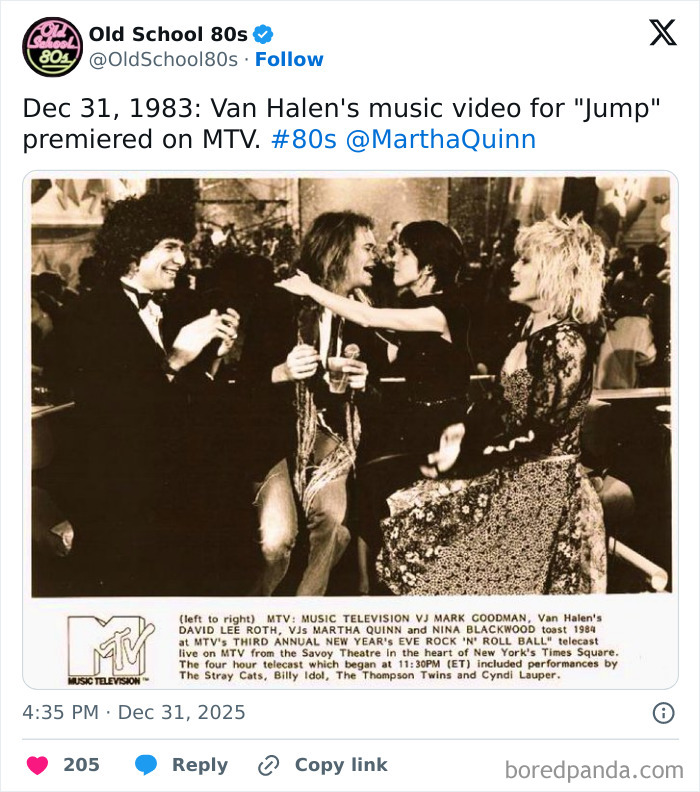
Task: Click the Copy link chain icon
Action: 268,765
